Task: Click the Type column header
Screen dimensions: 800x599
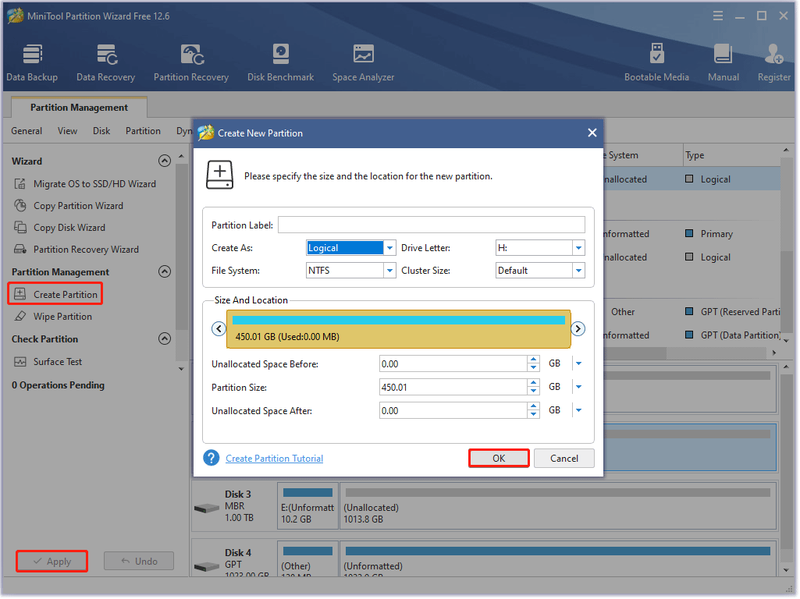Action: click(x=732, y=156)
